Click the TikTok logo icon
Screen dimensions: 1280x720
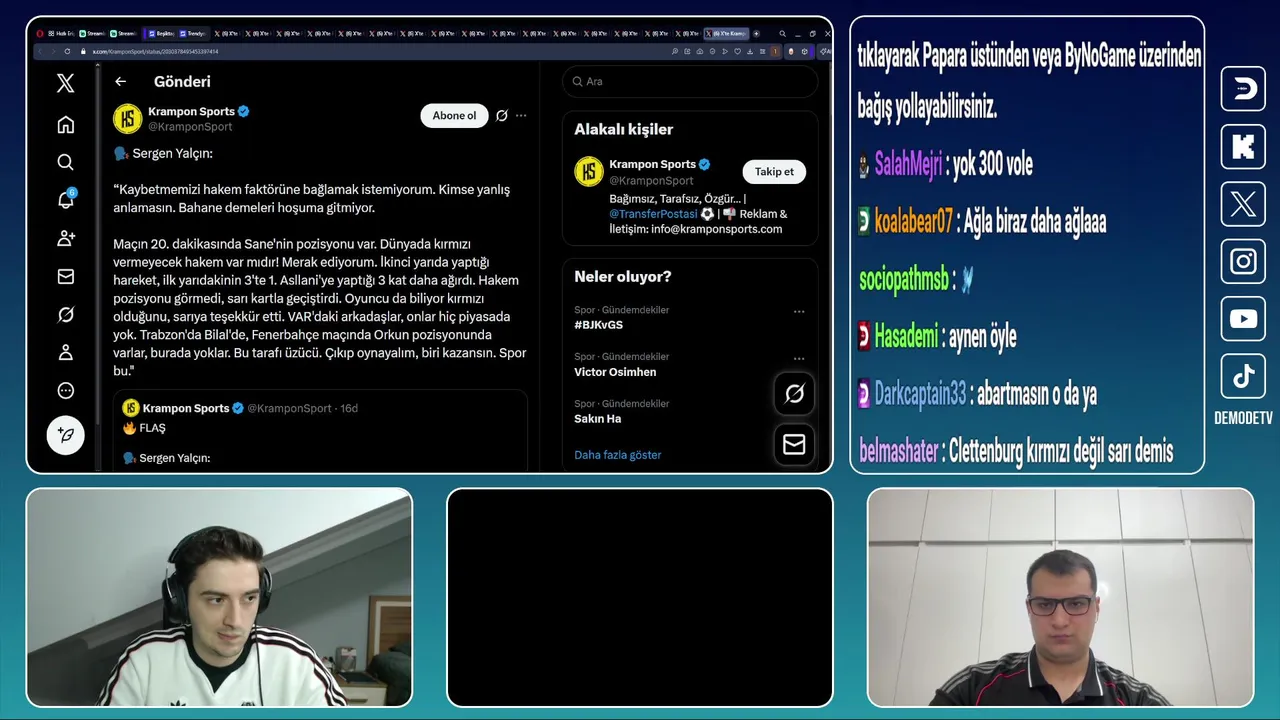[x=1243, y=376]
